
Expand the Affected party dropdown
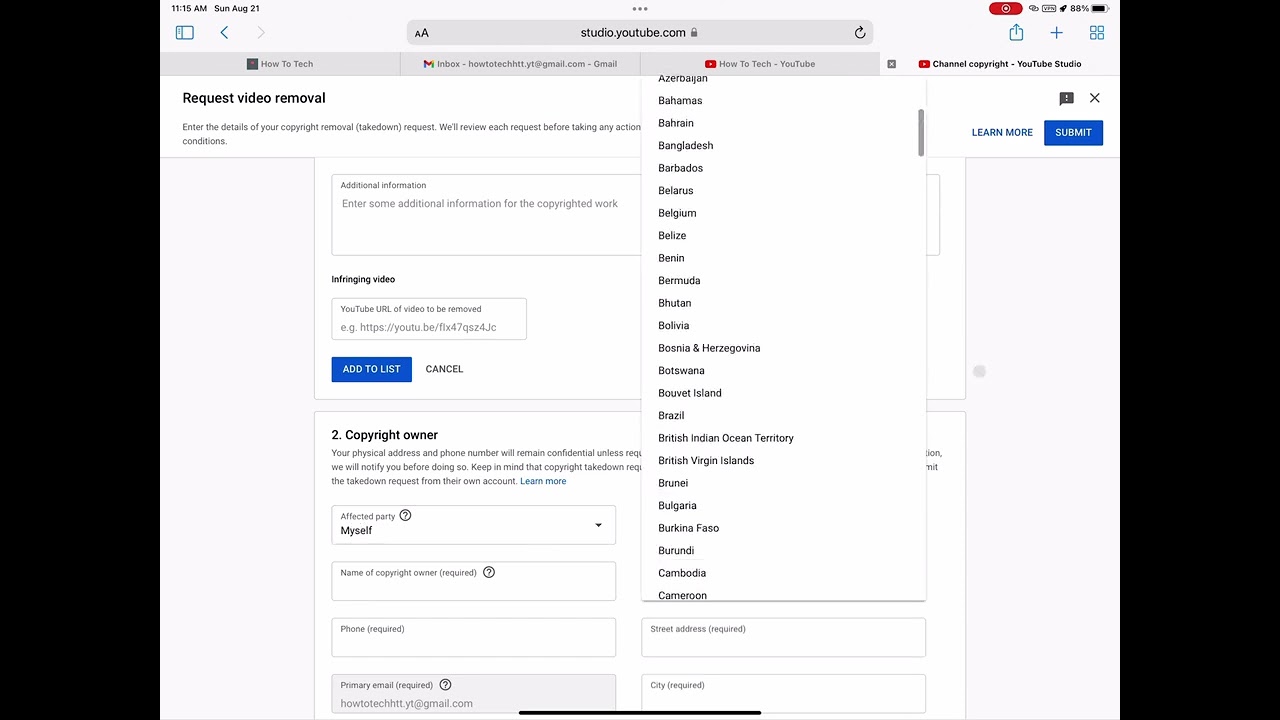coord(473,524)
